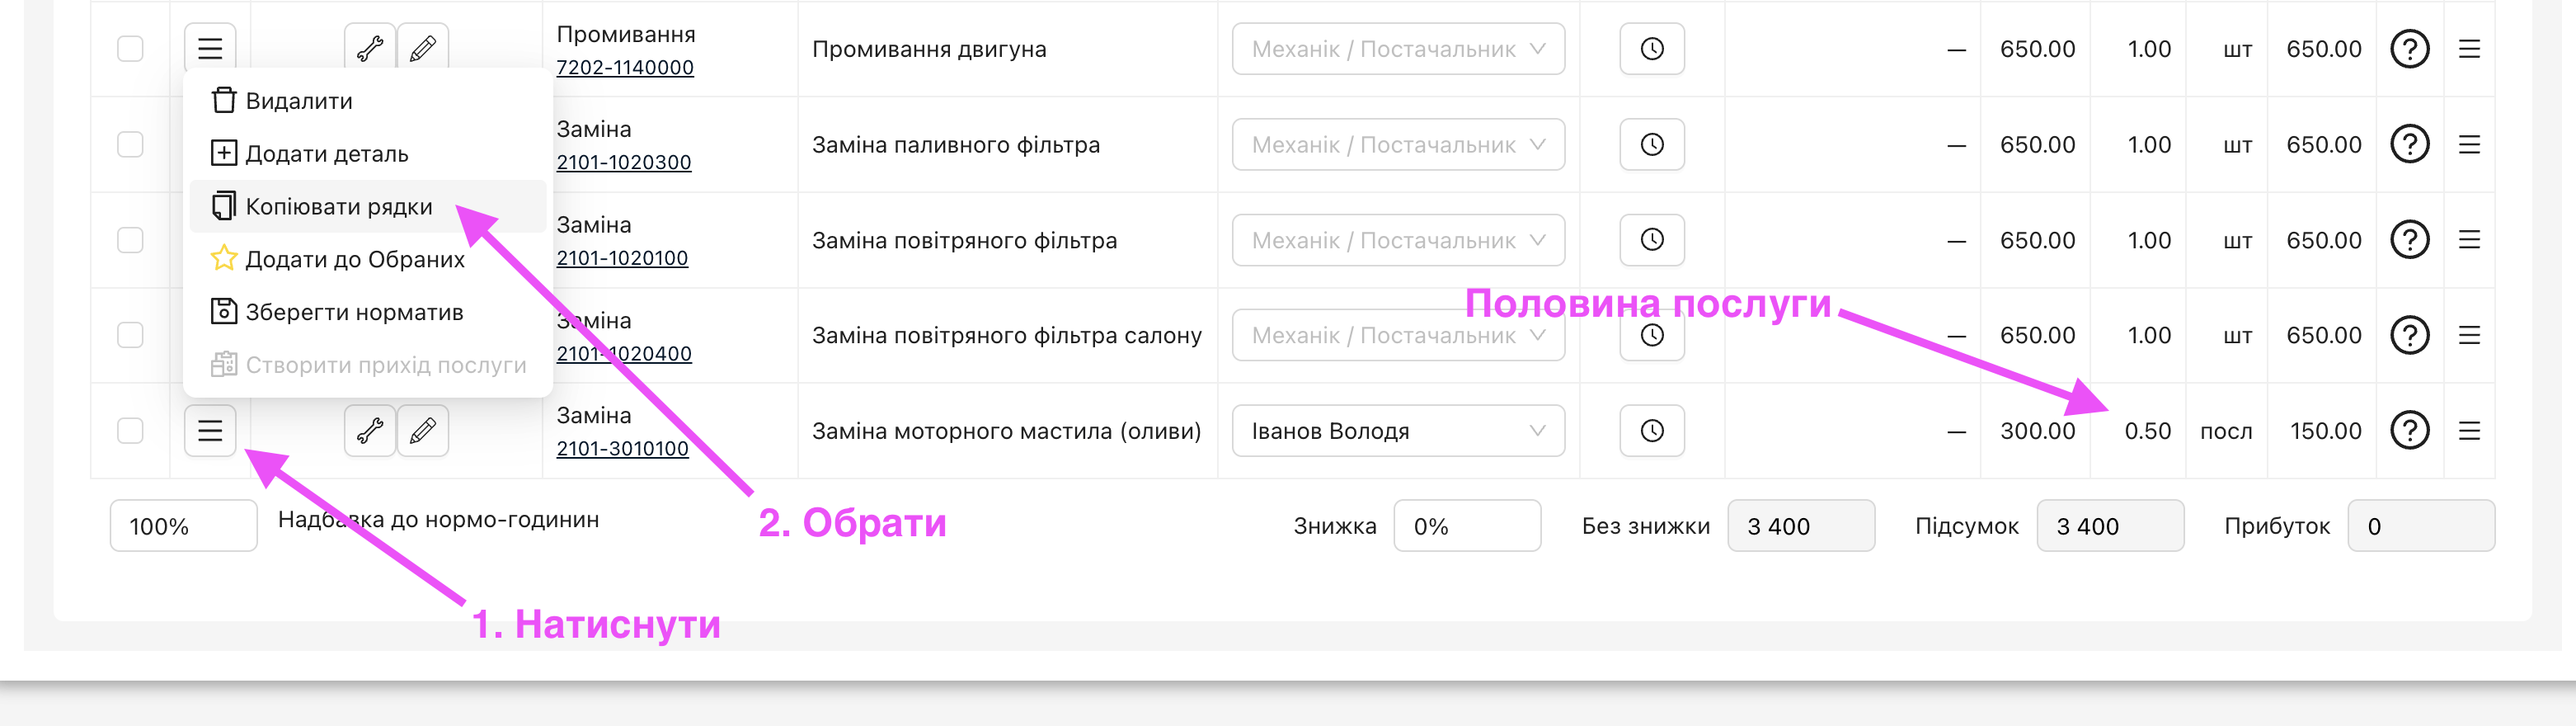
Task: Expand mechanic dropdown for Промивання двигуна
Action: (x=1397, y=49)
